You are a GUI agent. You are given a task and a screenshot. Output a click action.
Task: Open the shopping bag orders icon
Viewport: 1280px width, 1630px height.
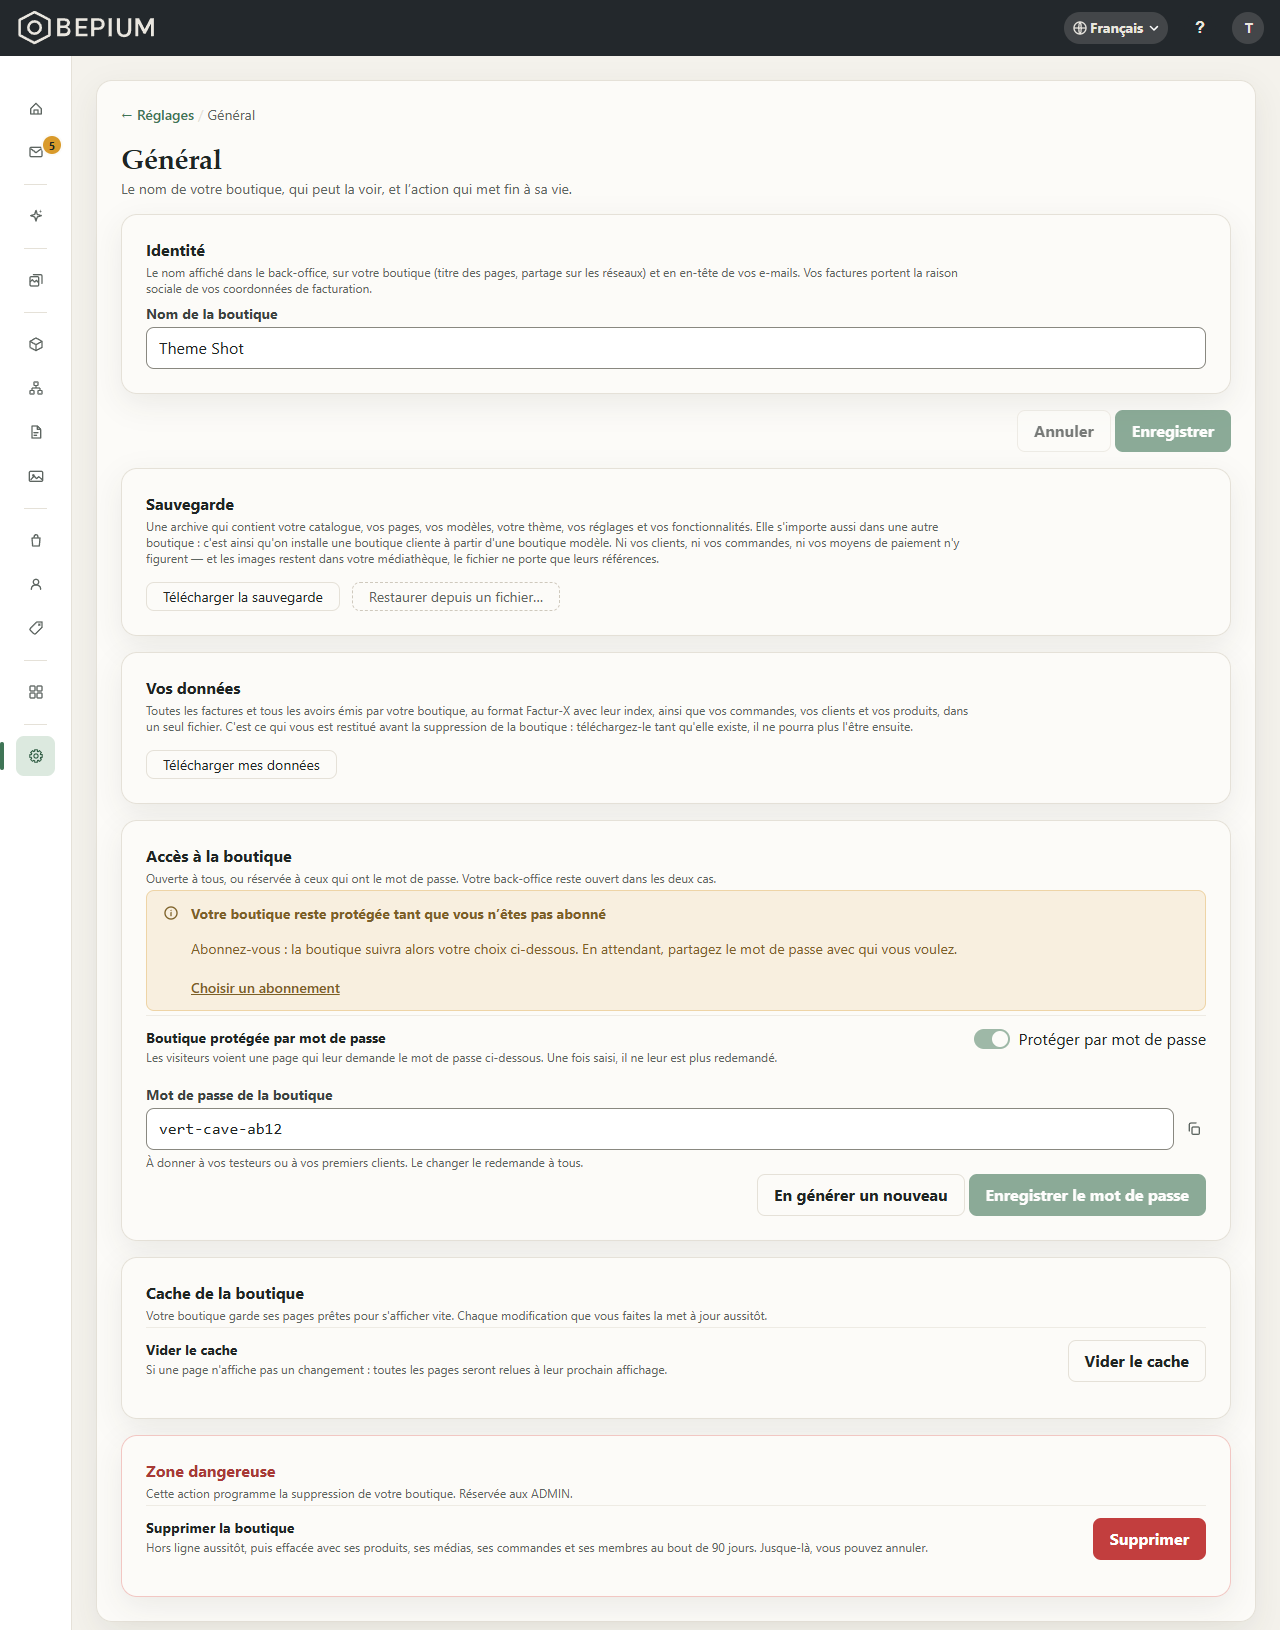tap(36, 540)
